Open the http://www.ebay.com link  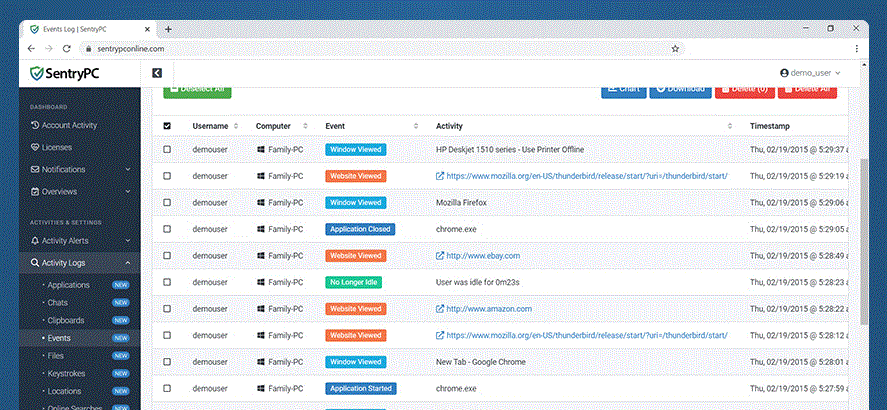(483, 256)
